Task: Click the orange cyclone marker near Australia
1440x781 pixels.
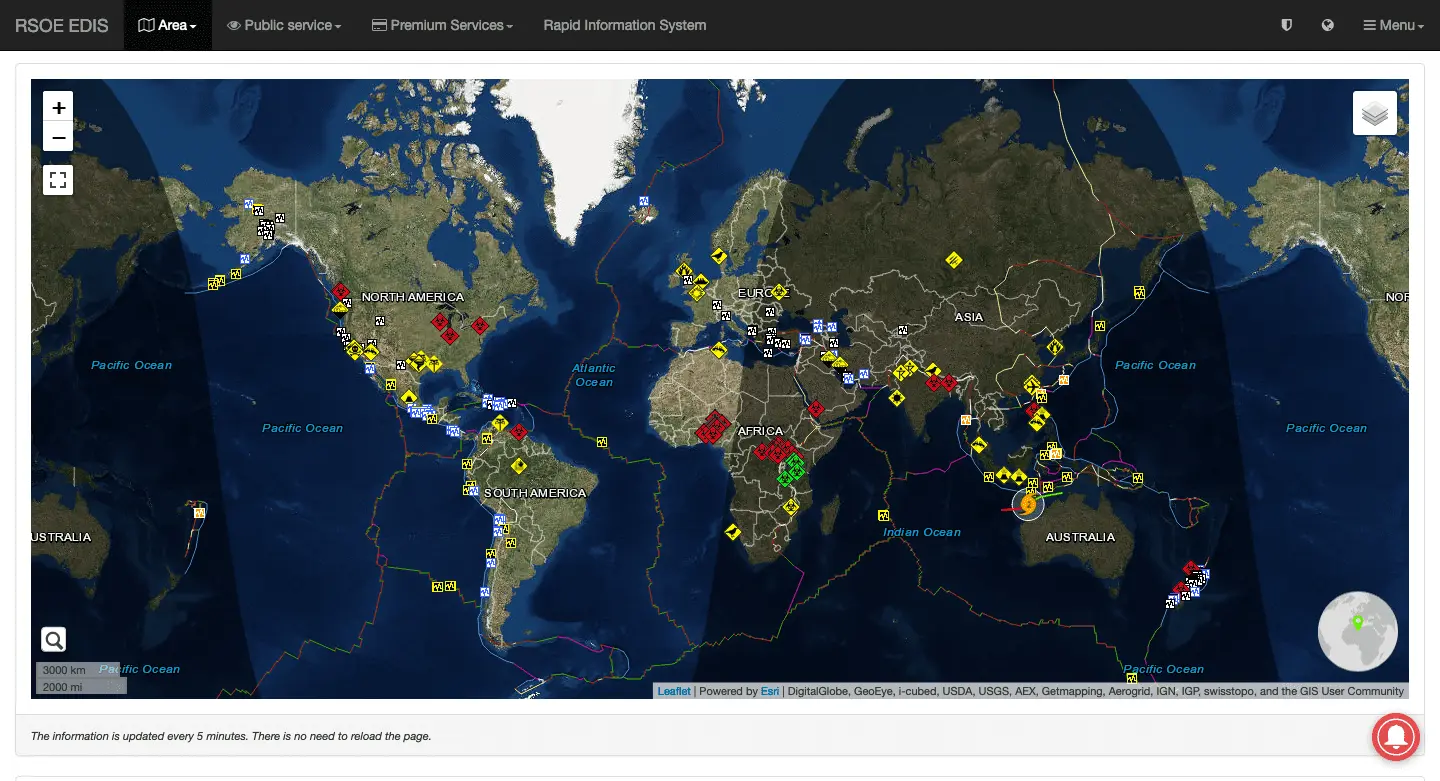Action: (1027, 504)
